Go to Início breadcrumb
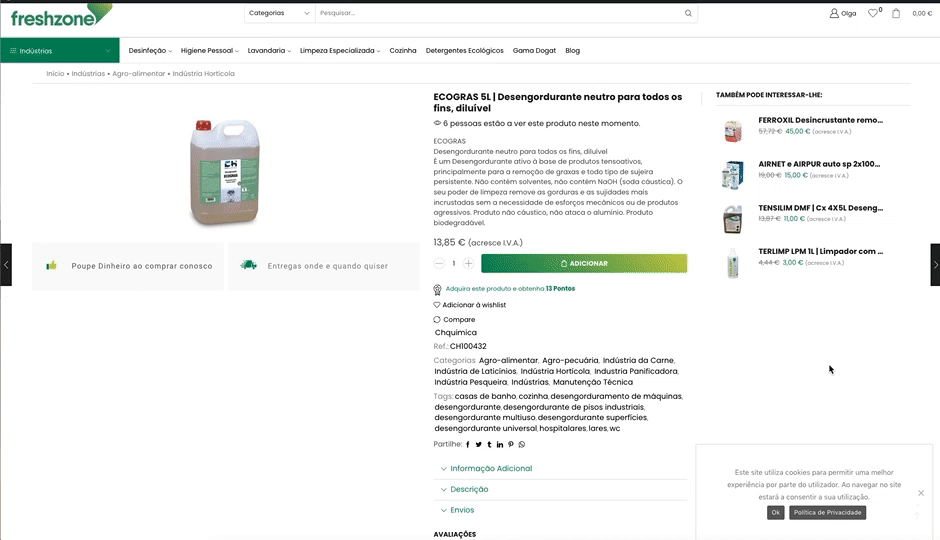The width and height of the screenshot is (940, 540). [55, 74]
